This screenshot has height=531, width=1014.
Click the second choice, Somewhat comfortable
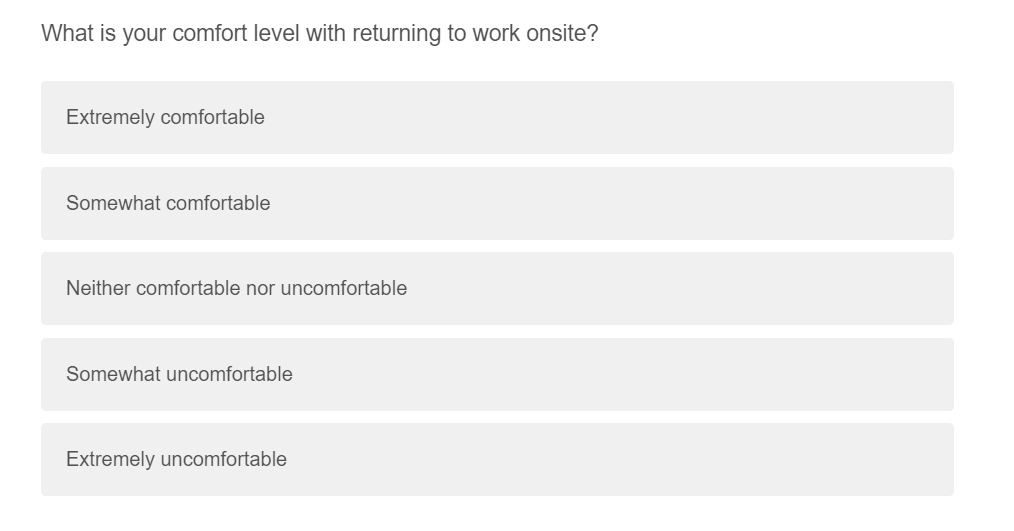[x=497, y=203]
